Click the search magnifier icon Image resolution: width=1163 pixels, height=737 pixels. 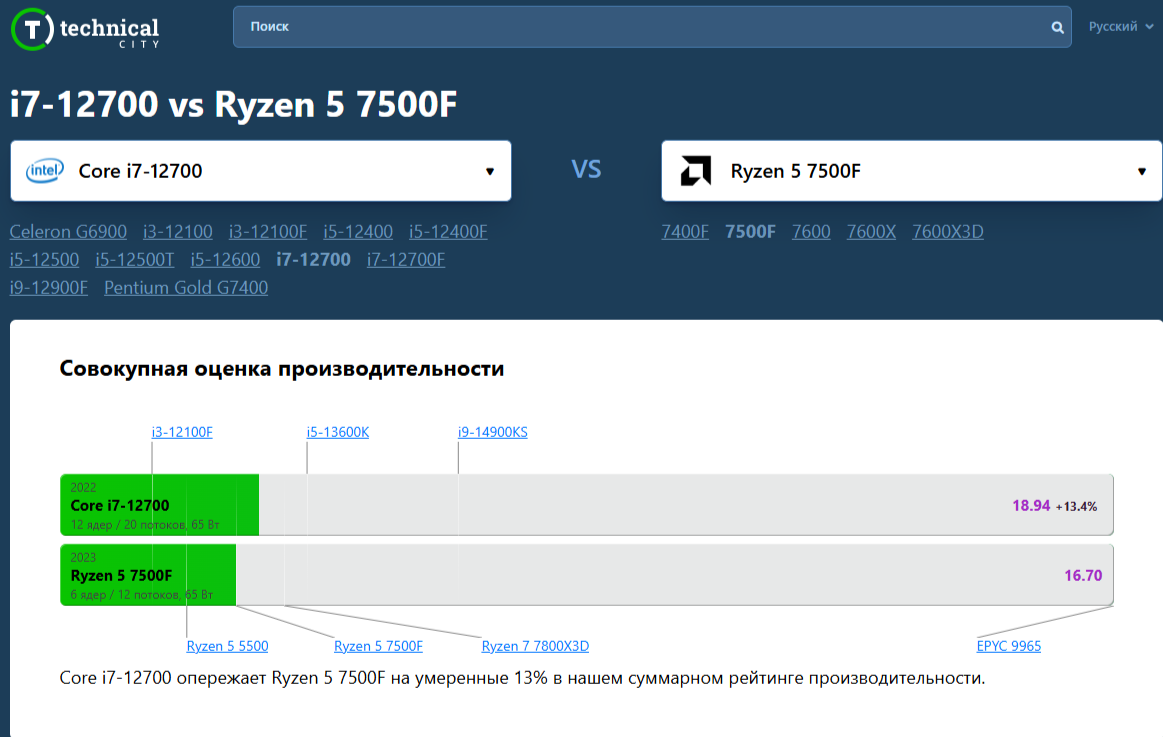pos(1057,27)
